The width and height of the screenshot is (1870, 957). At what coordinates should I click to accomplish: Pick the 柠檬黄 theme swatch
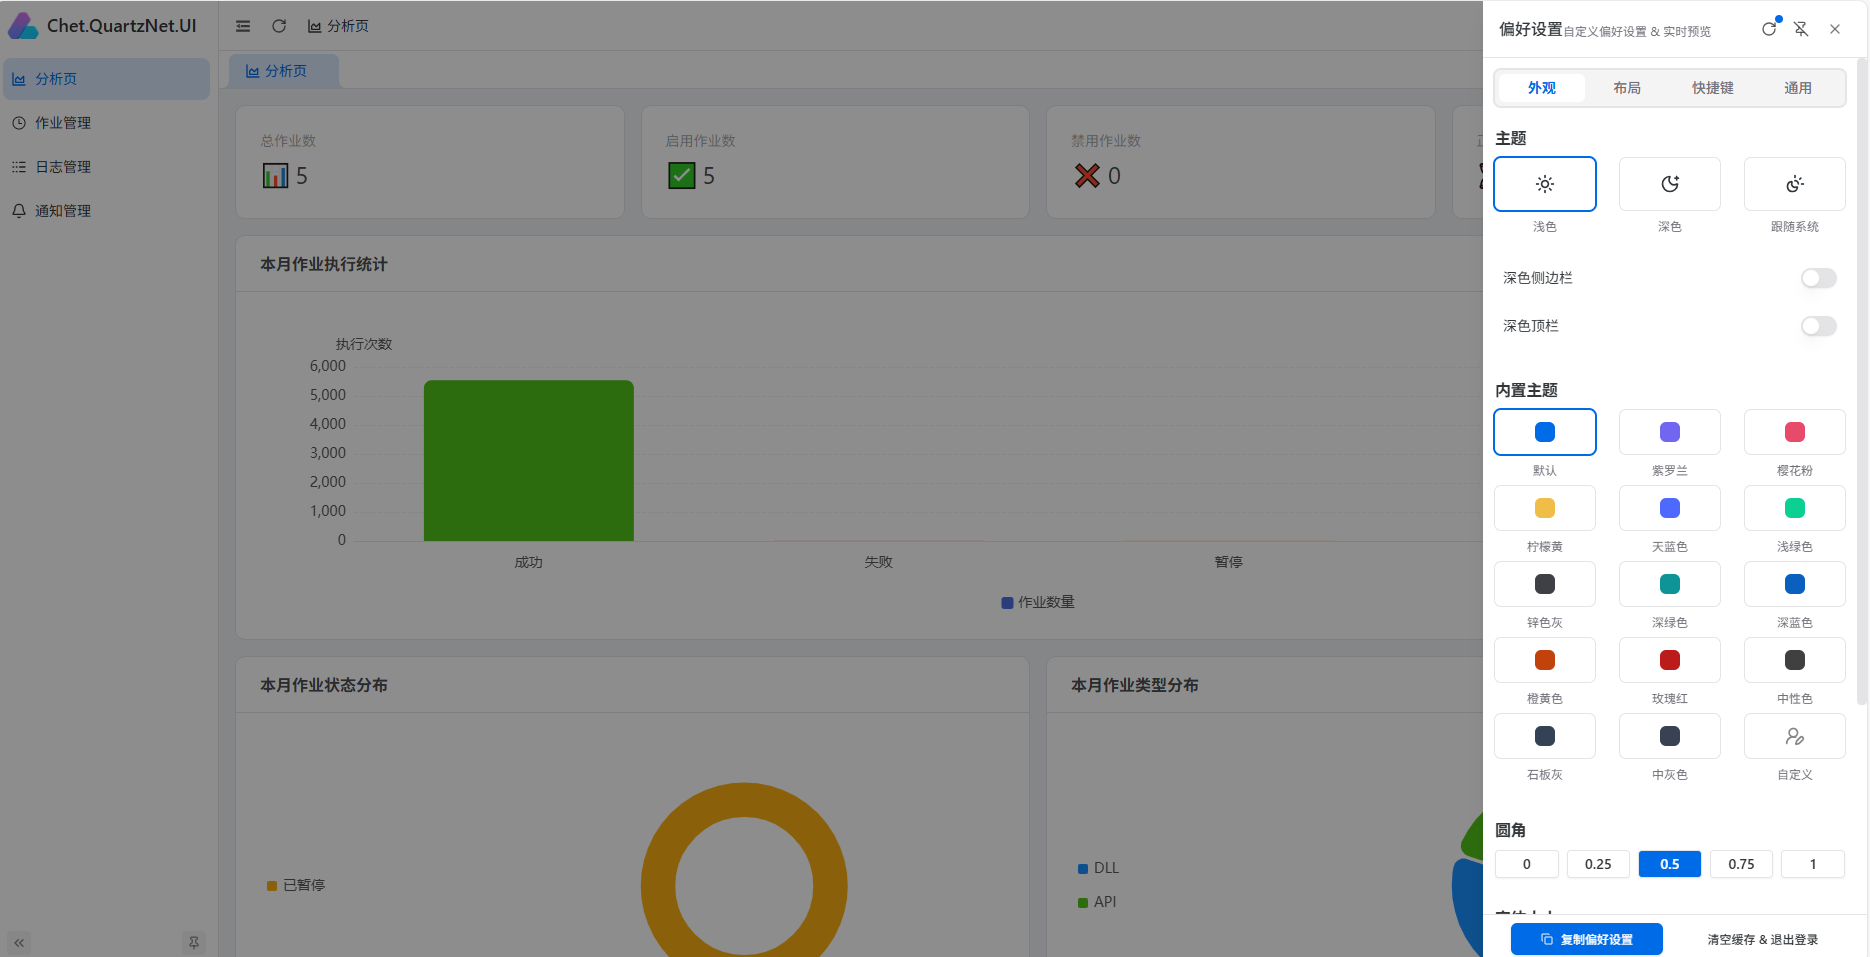pos(1545,508)
